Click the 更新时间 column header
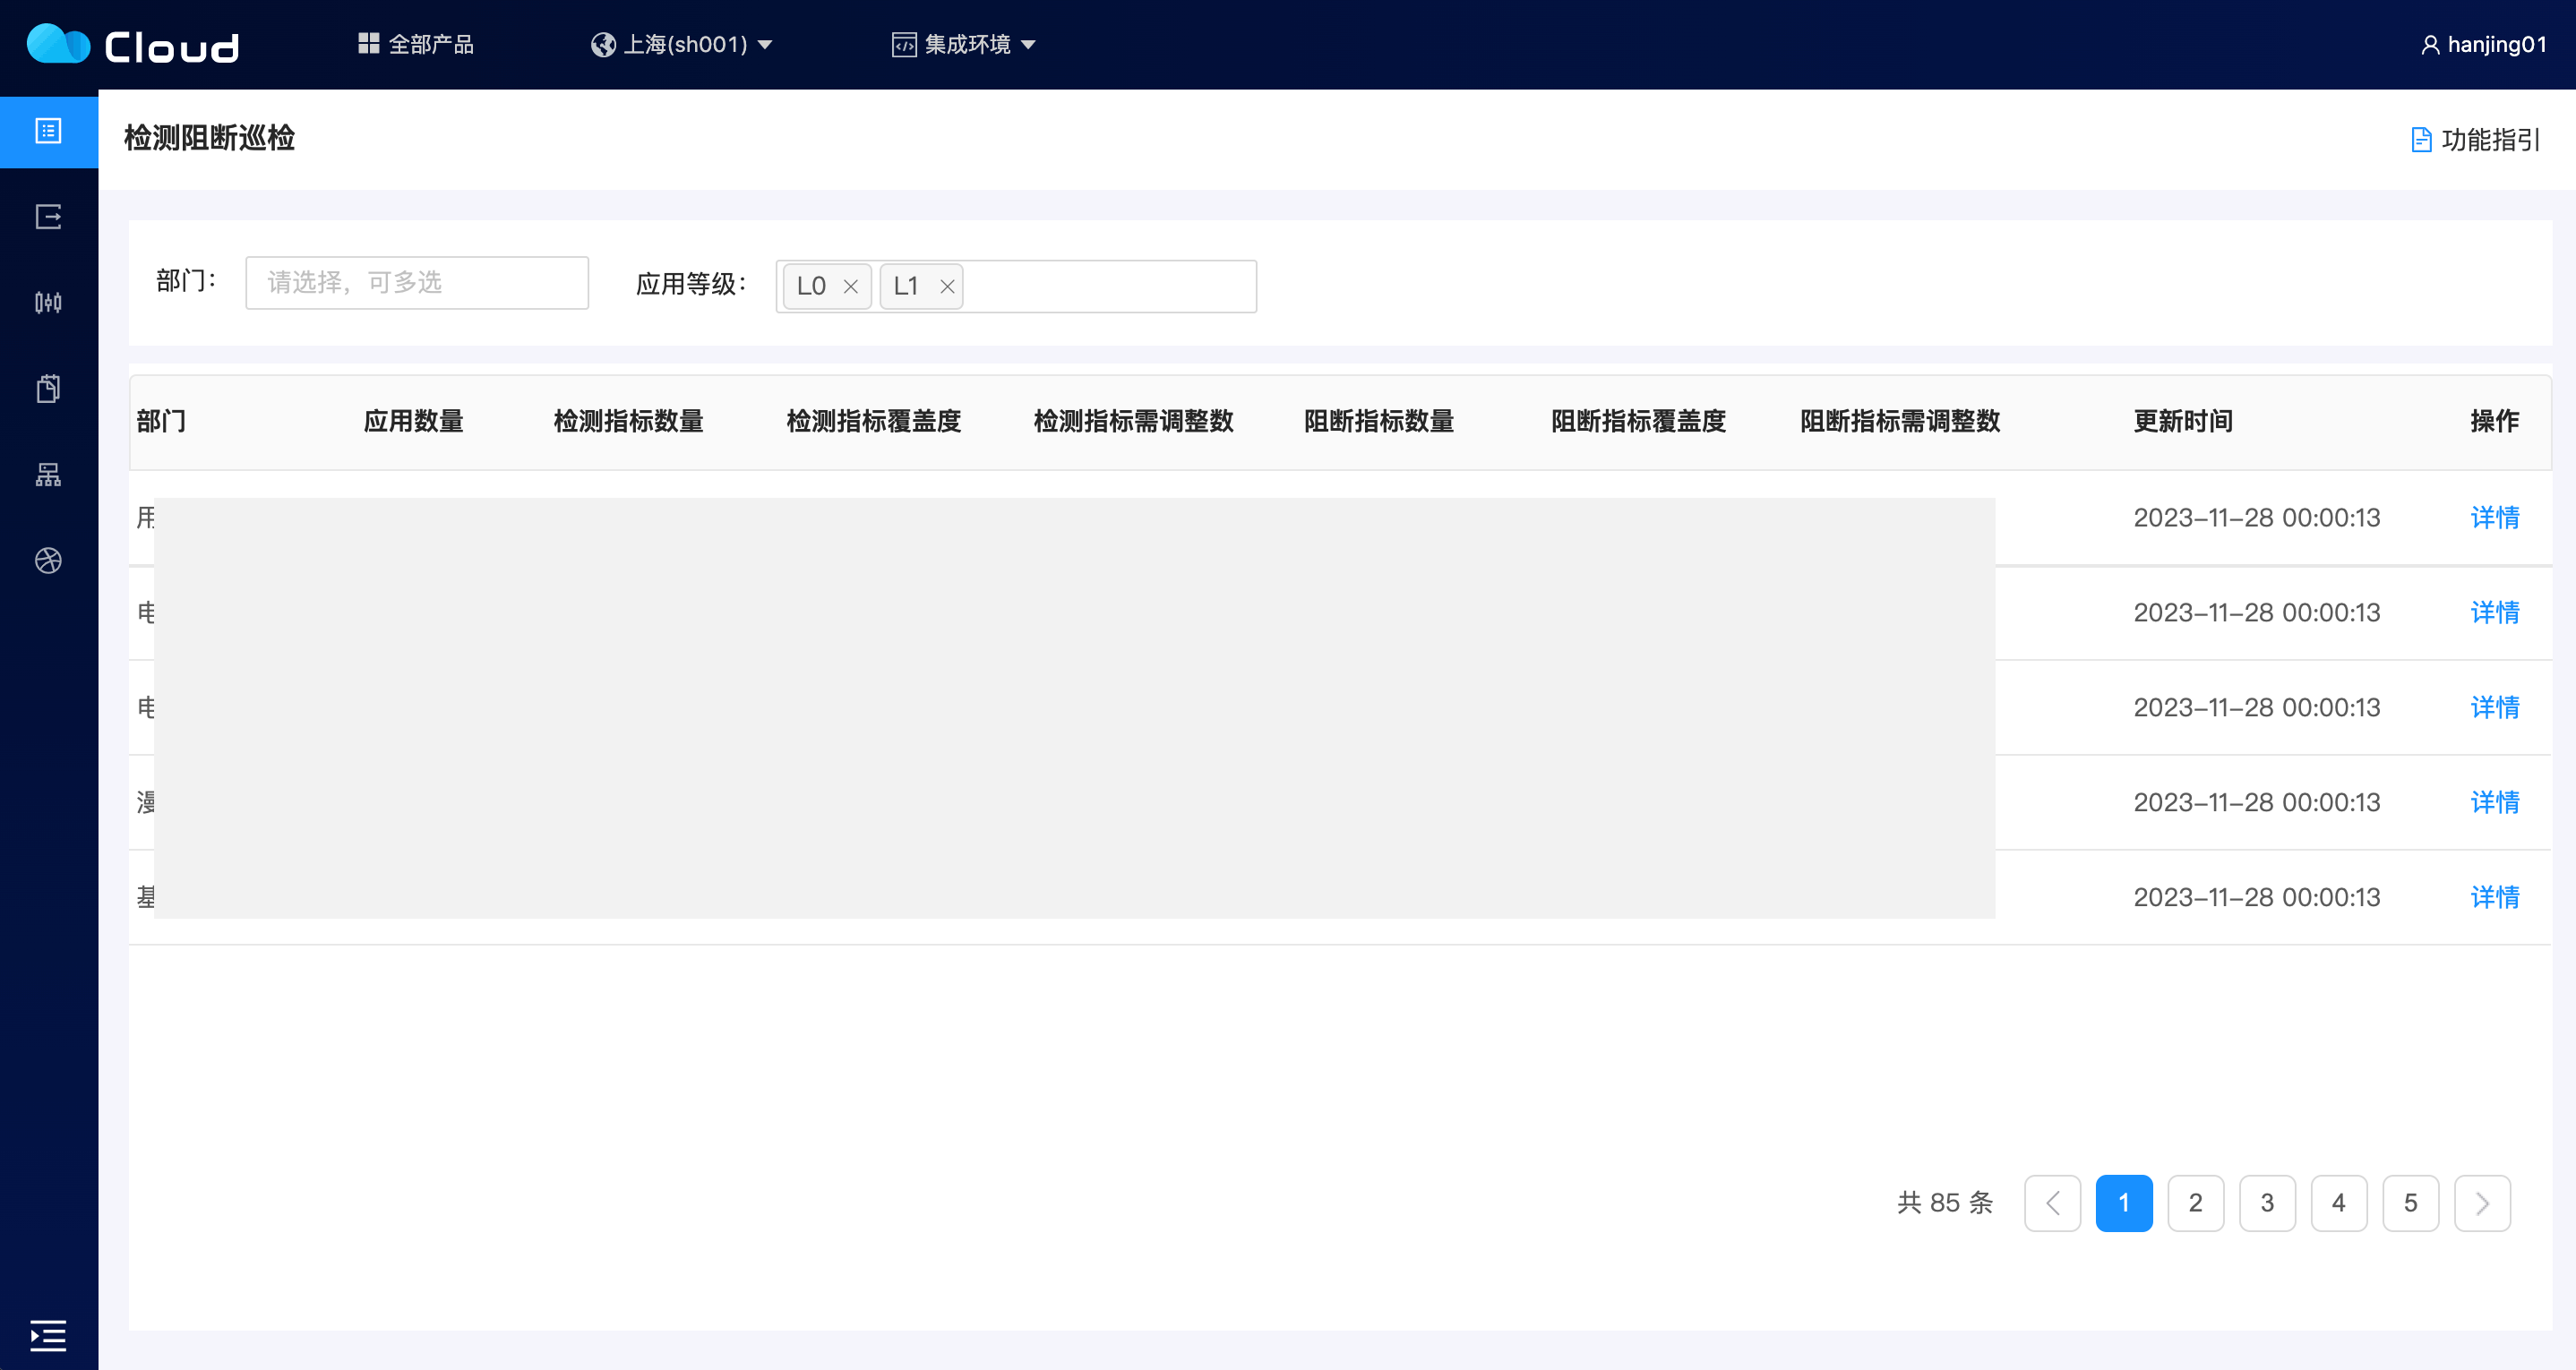Screen dimensions: 2576x1370 [2183, 421]
